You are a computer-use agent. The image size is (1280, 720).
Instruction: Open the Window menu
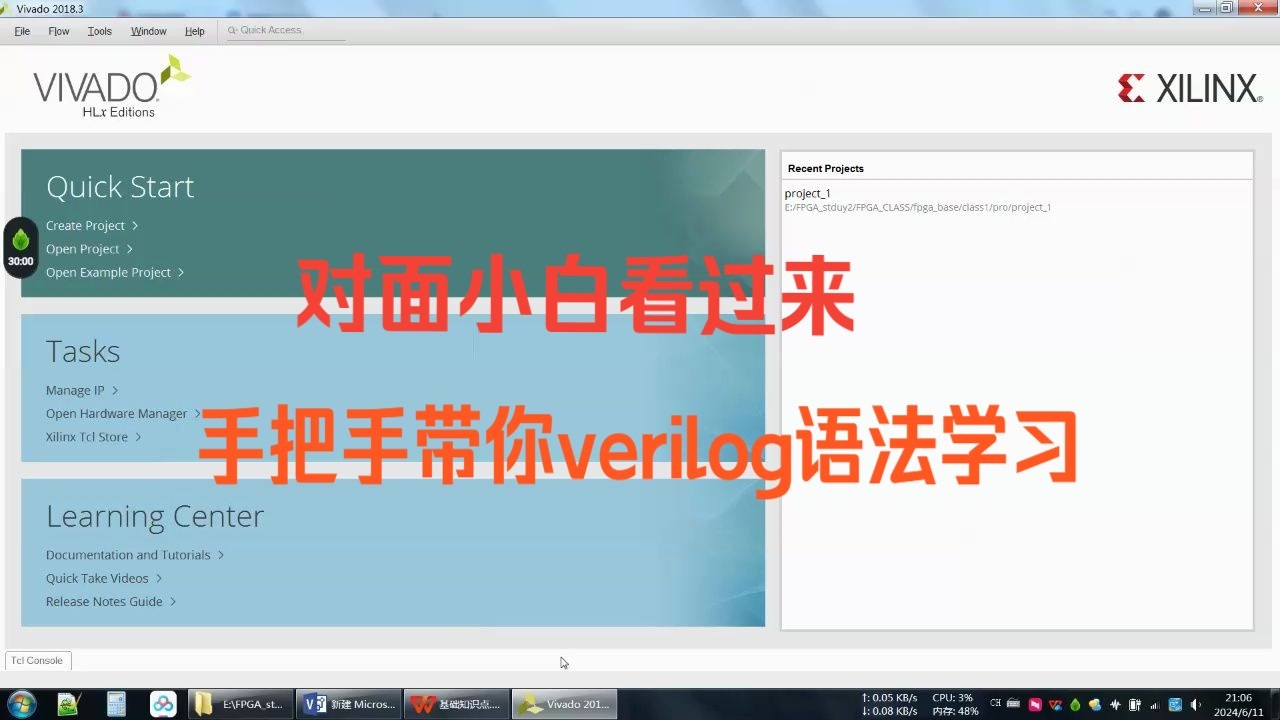[149, 31]
